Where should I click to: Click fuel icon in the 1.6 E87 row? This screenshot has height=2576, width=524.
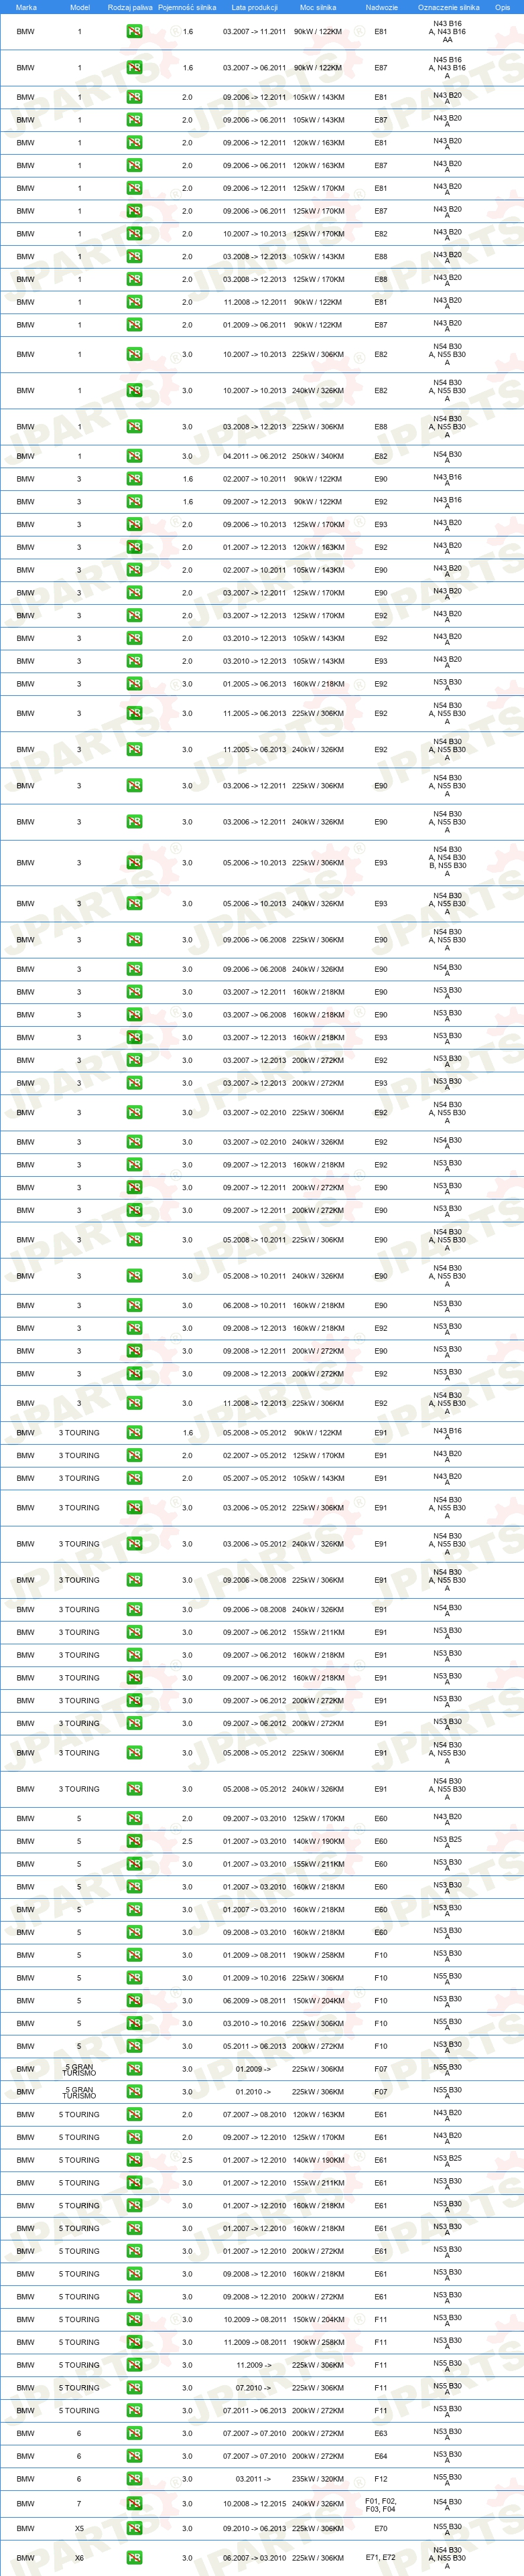pyautogui.click(x=134, y=68)
